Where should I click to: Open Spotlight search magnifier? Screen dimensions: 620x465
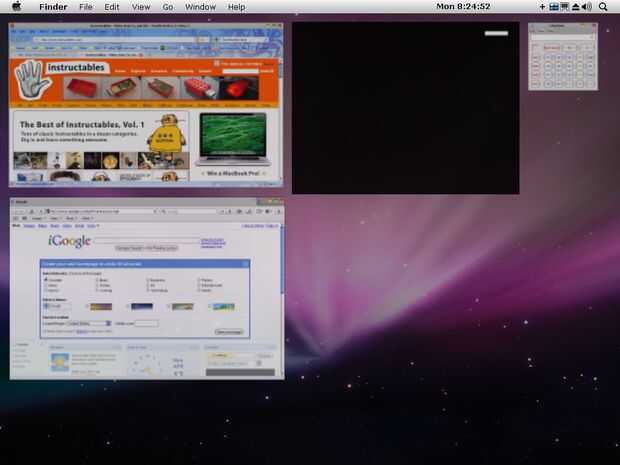coord(603,7)
